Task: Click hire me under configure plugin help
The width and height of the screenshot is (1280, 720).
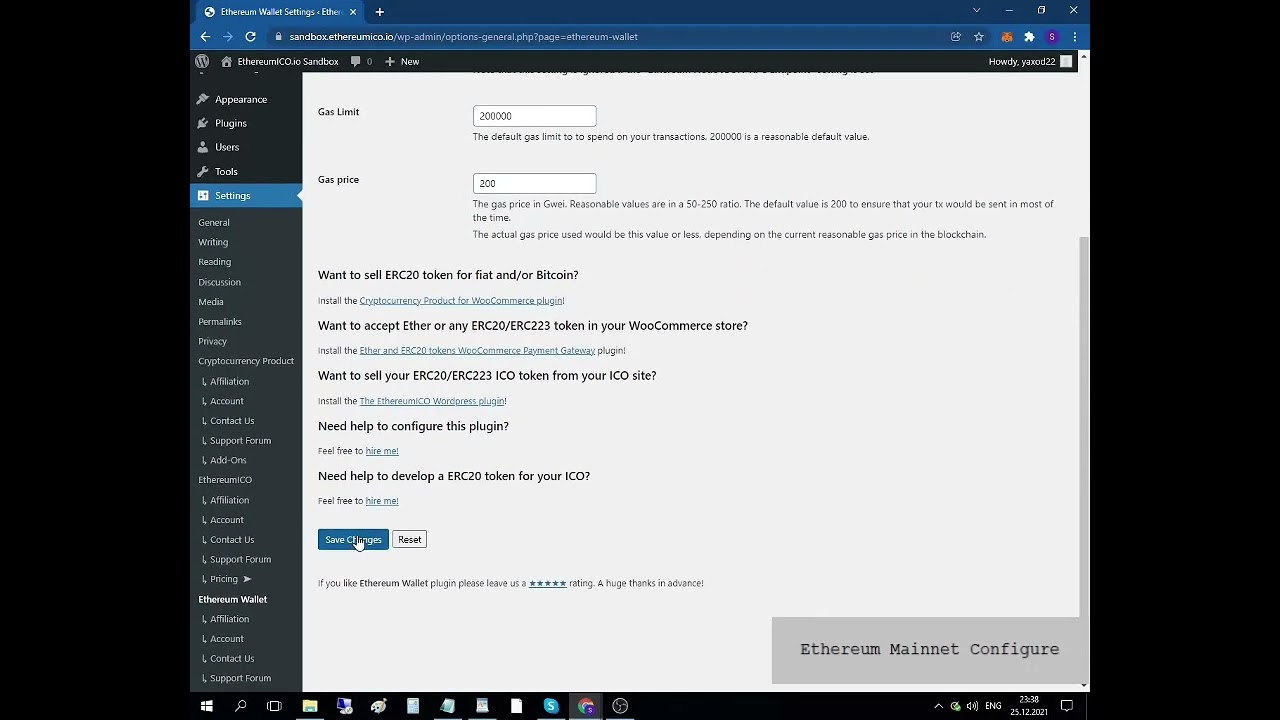Action: (381, 451)
